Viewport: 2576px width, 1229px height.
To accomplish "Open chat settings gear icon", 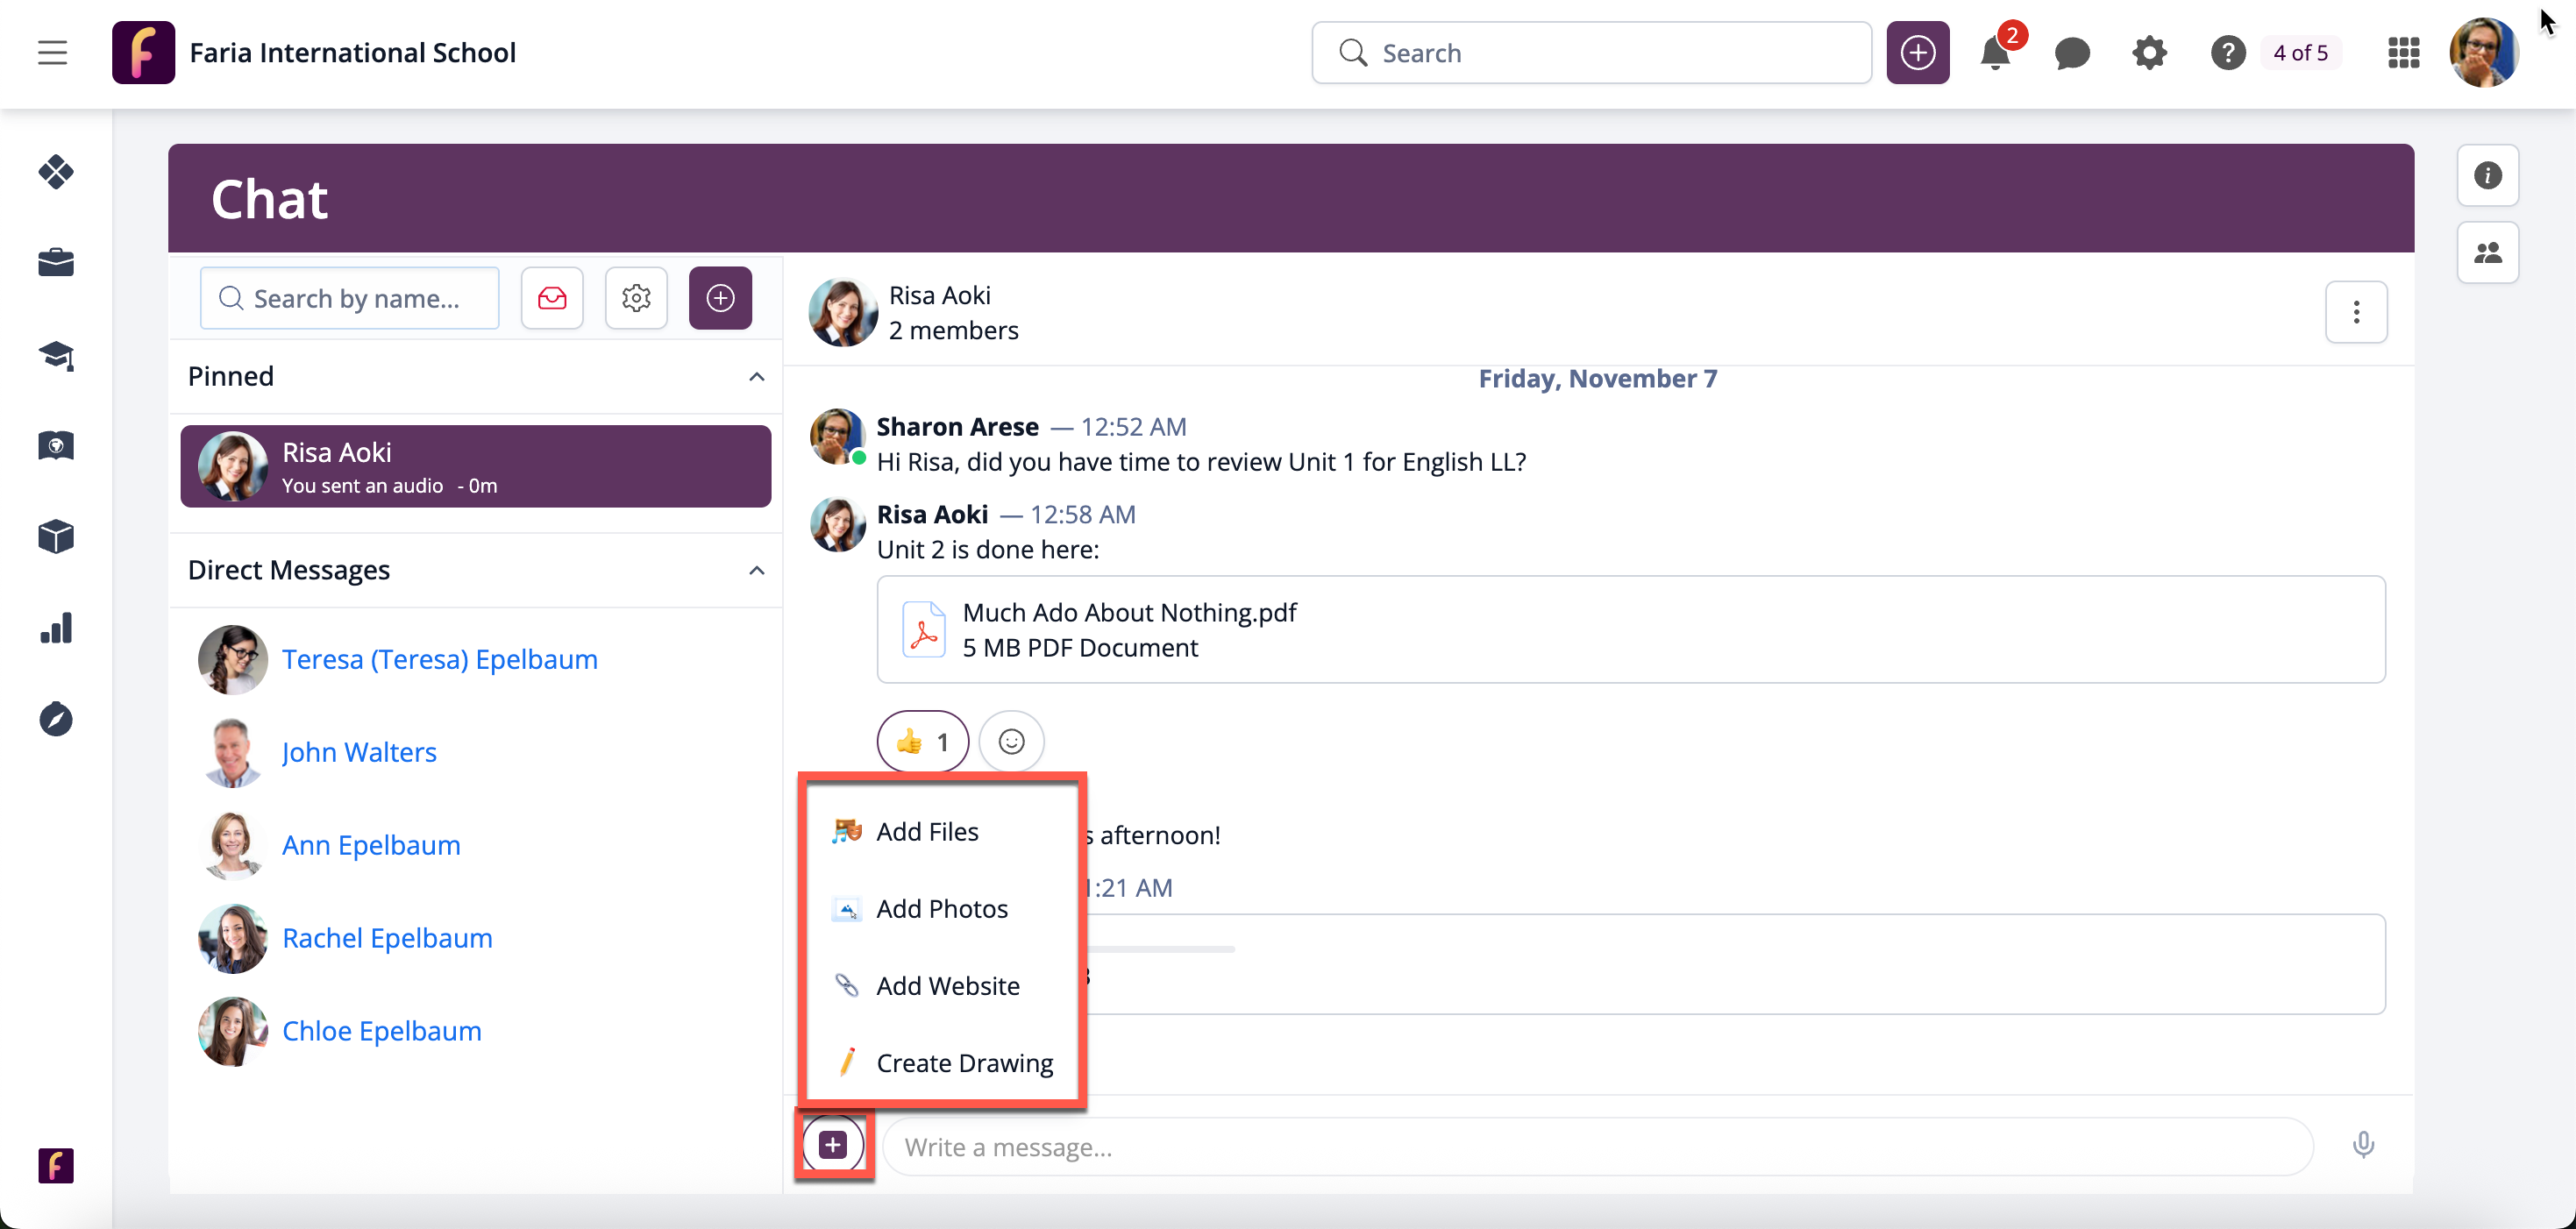I will 636,298.
